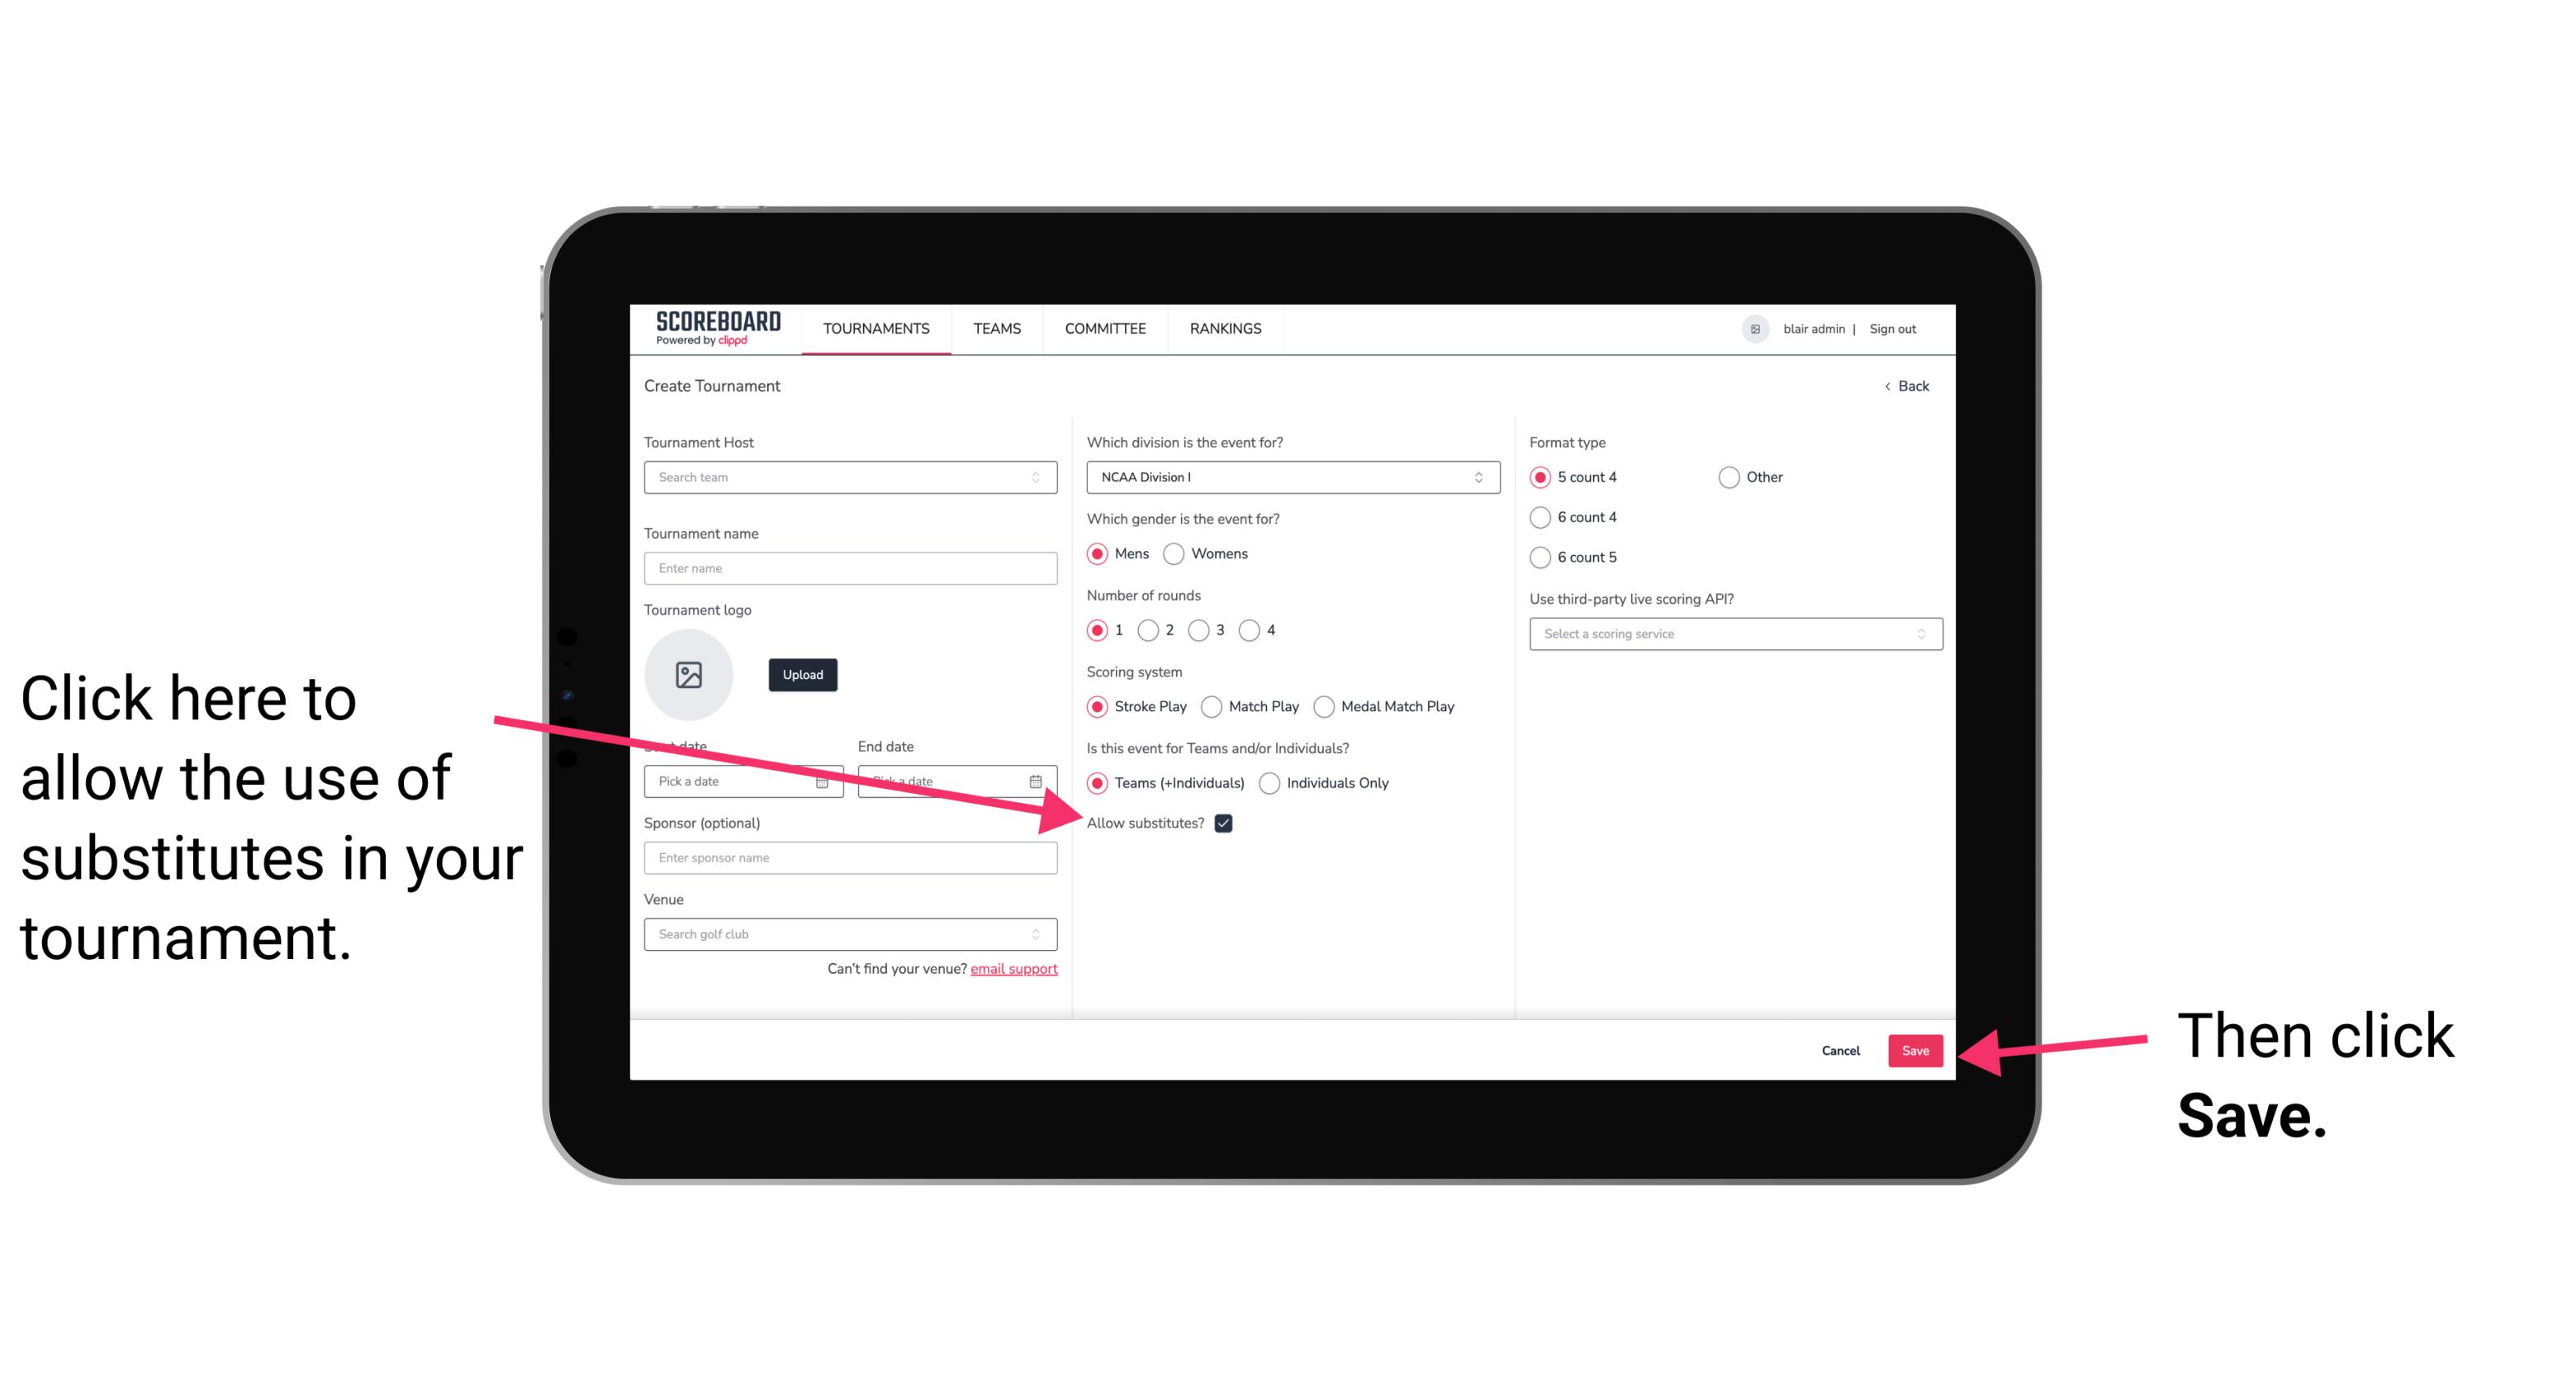Click the blair admin profile icon

tap(1755, 328)
